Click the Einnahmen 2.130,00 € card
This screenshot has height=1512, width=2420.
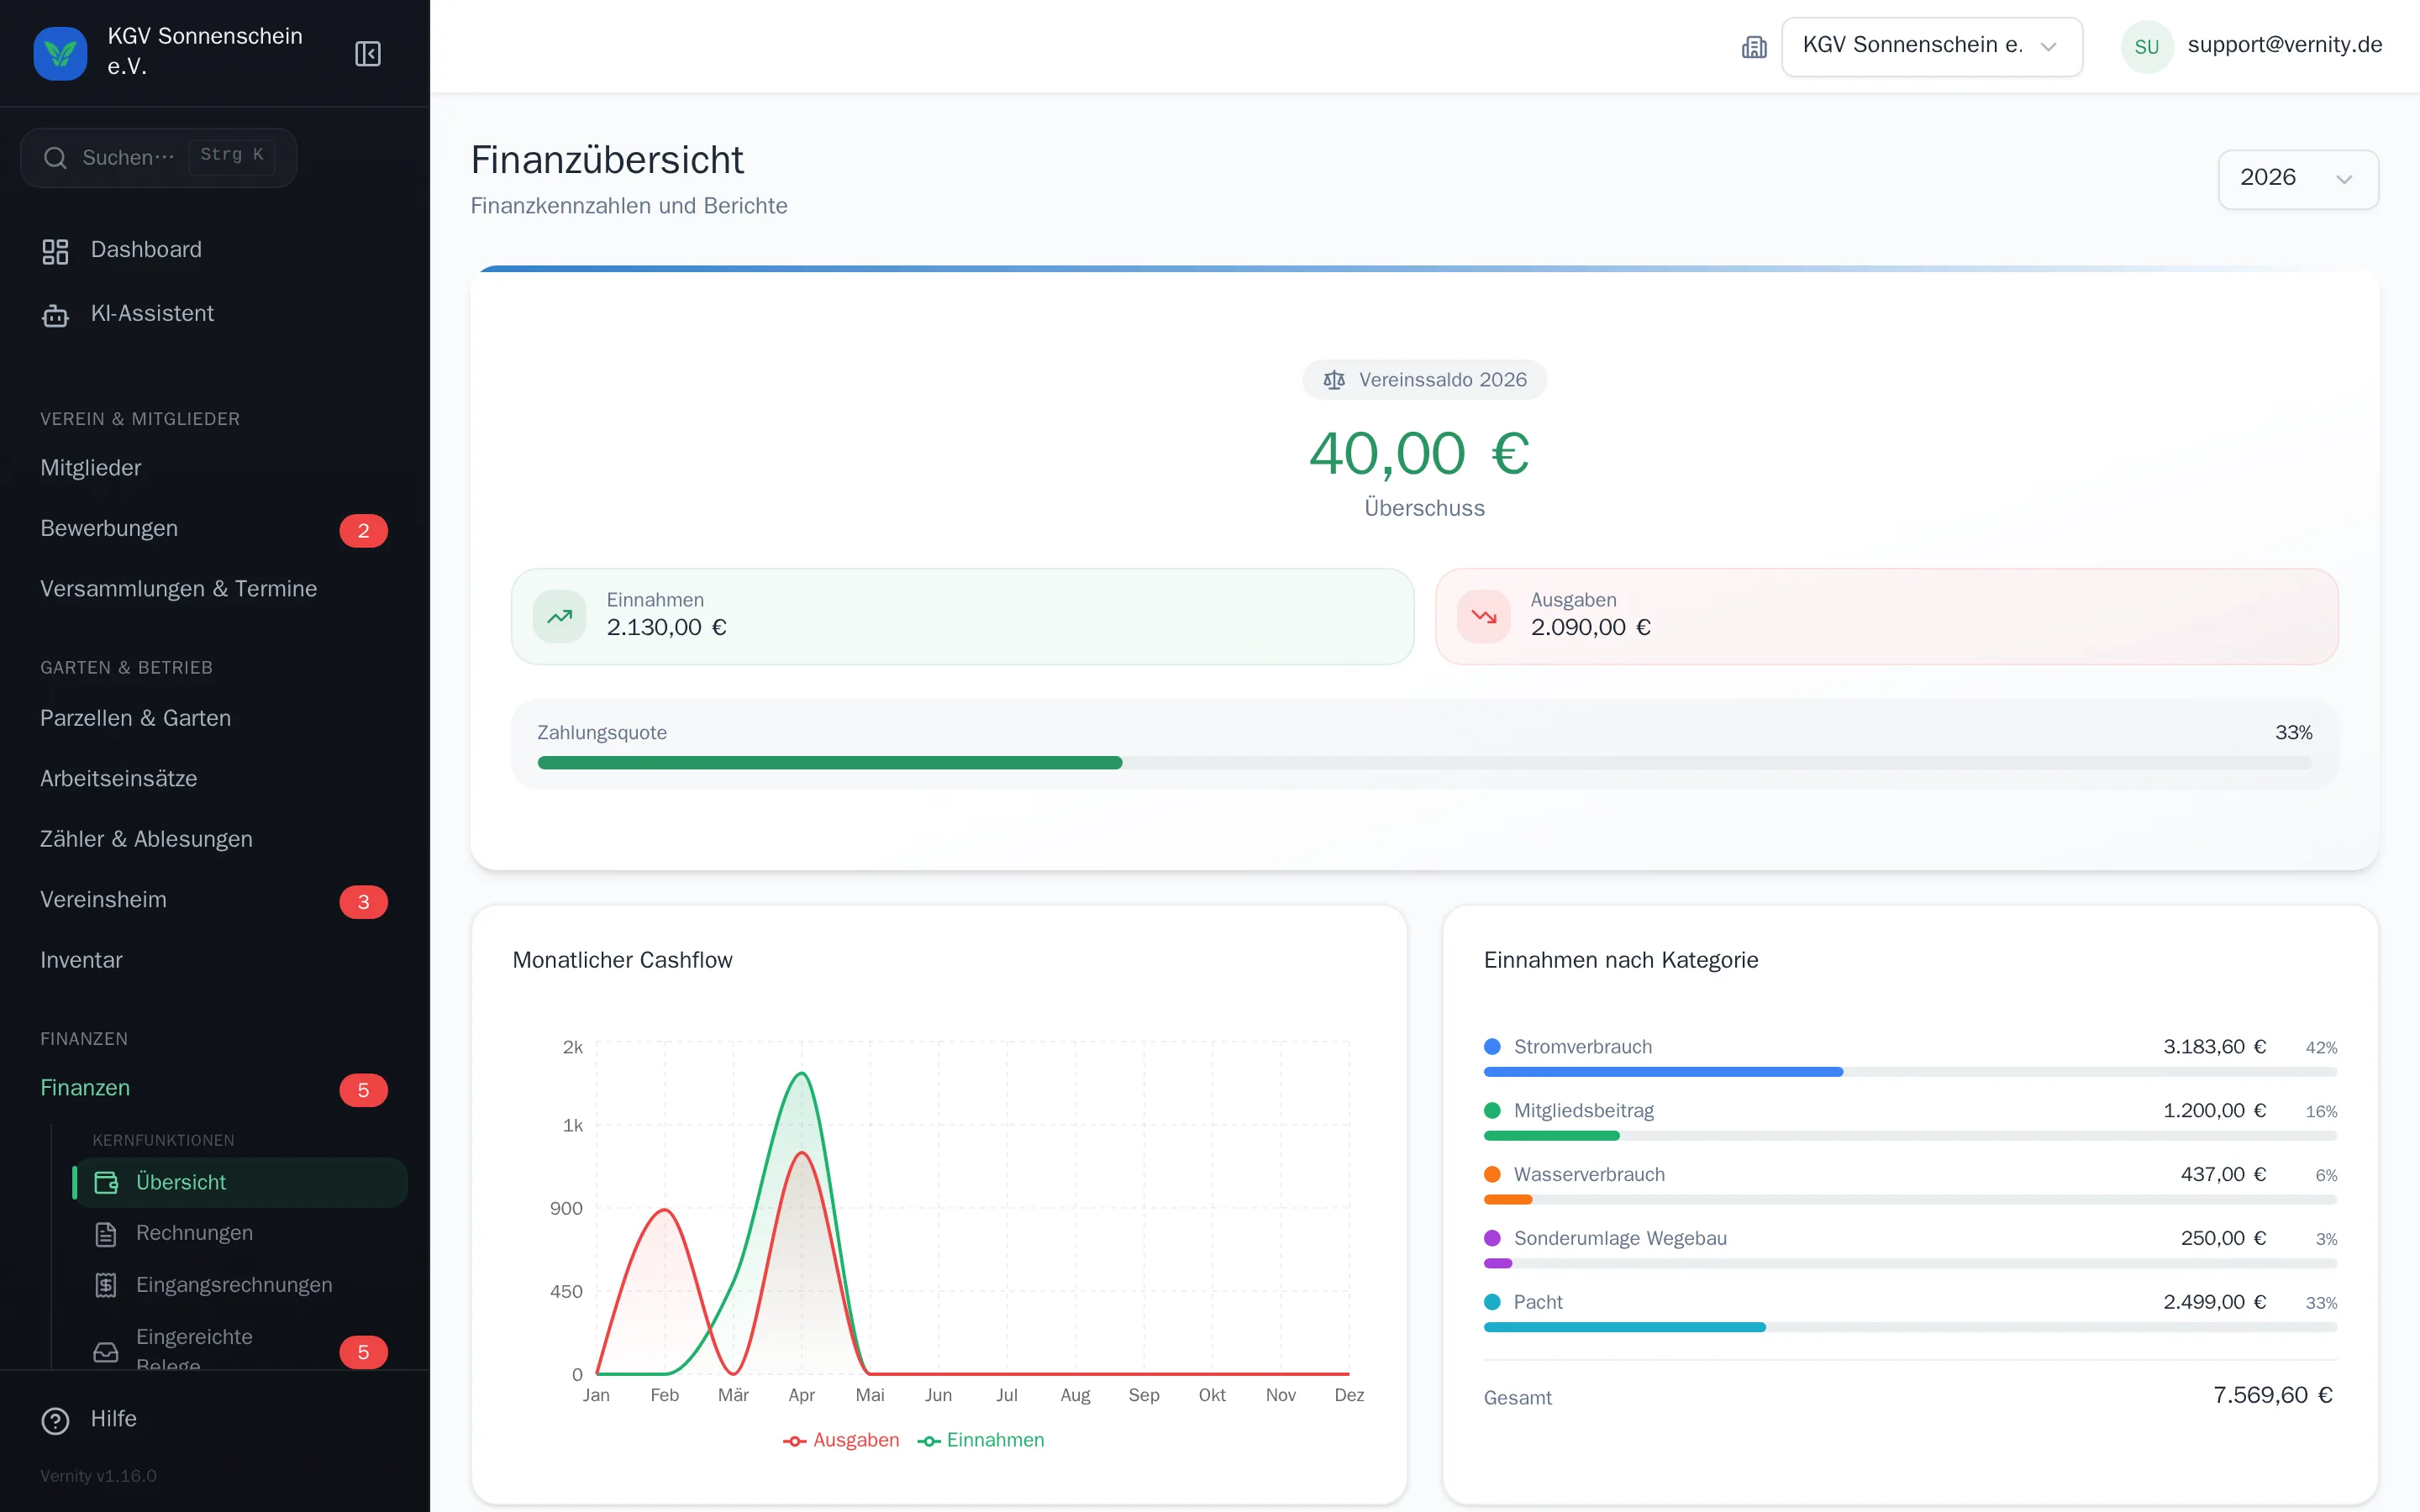point(962,616)
